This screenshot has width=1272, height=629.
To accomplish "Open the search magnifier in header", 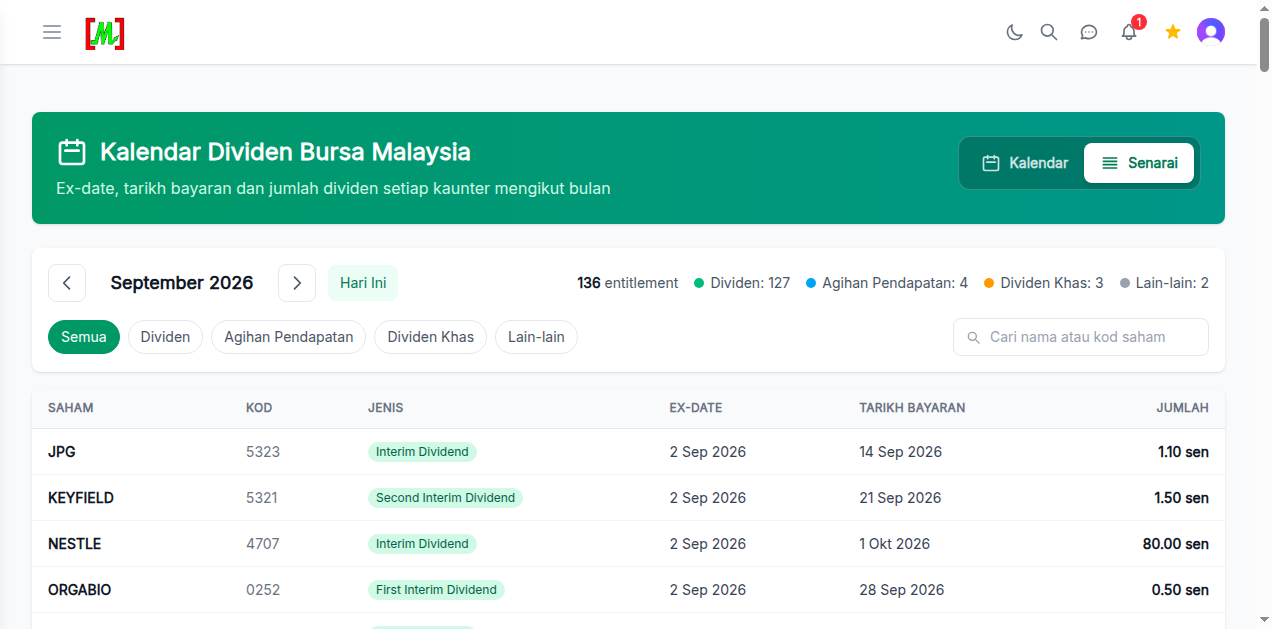I will 1049,32.
